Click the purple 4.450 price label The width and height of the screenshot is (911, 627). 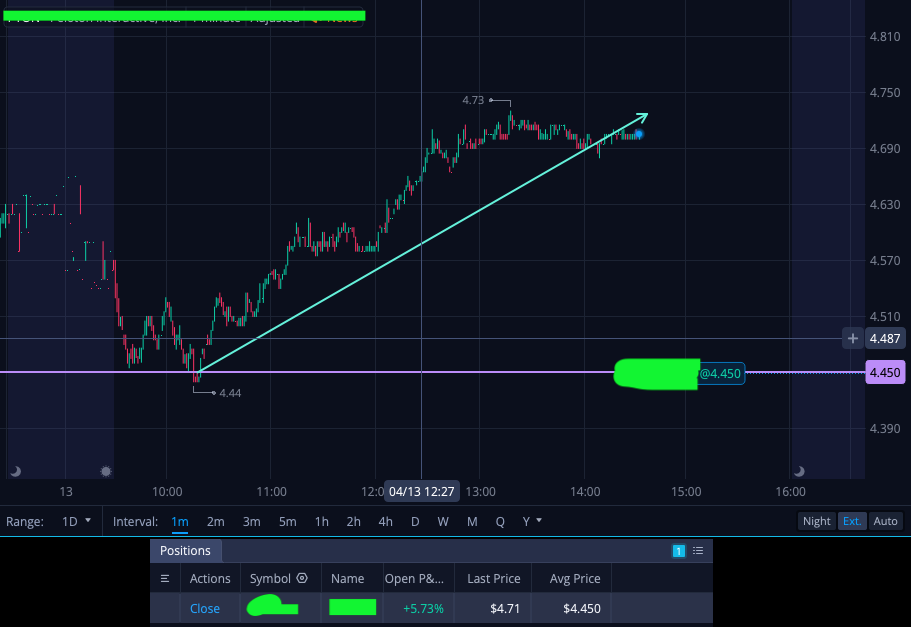(885, 372)
